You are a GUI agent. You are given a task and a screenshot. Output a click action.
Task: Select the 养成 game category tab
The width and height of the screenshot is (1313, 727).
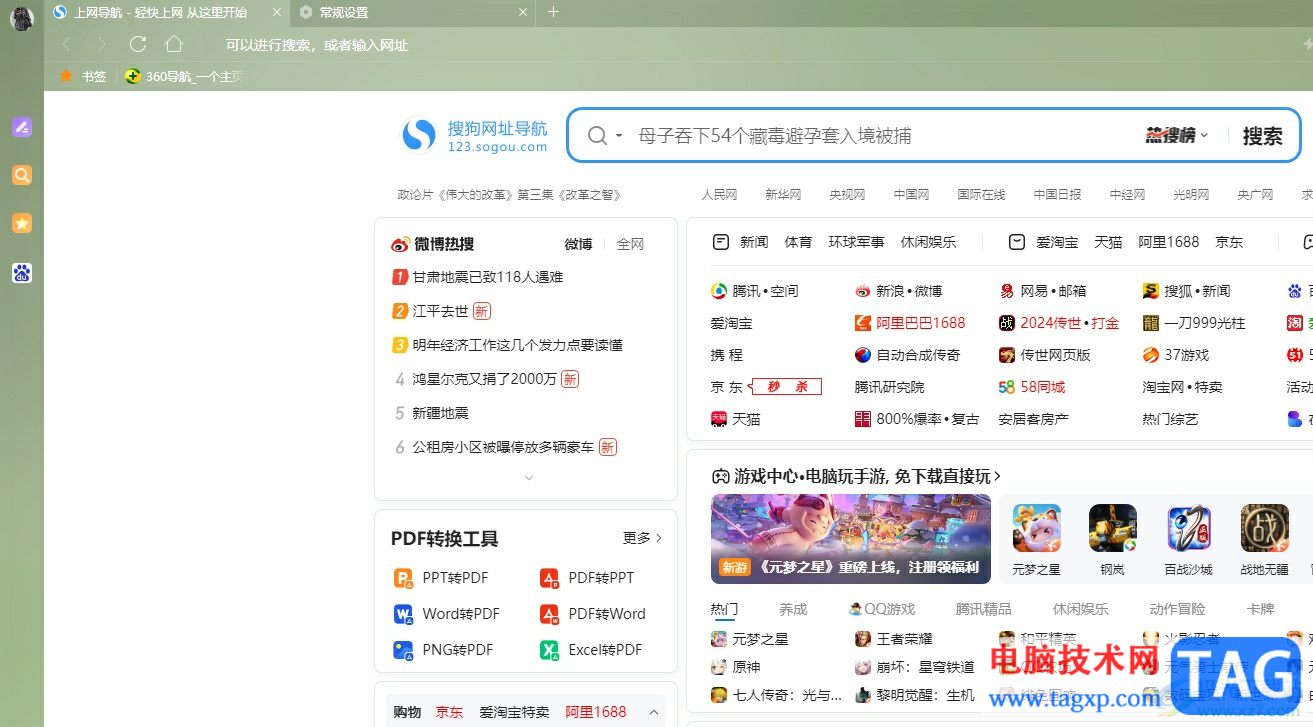point(793,609)
